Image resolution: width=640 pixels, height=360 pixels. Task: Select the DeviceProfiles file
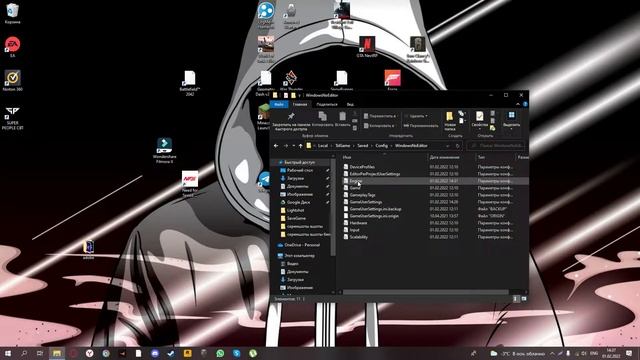(x=362, y=167)
